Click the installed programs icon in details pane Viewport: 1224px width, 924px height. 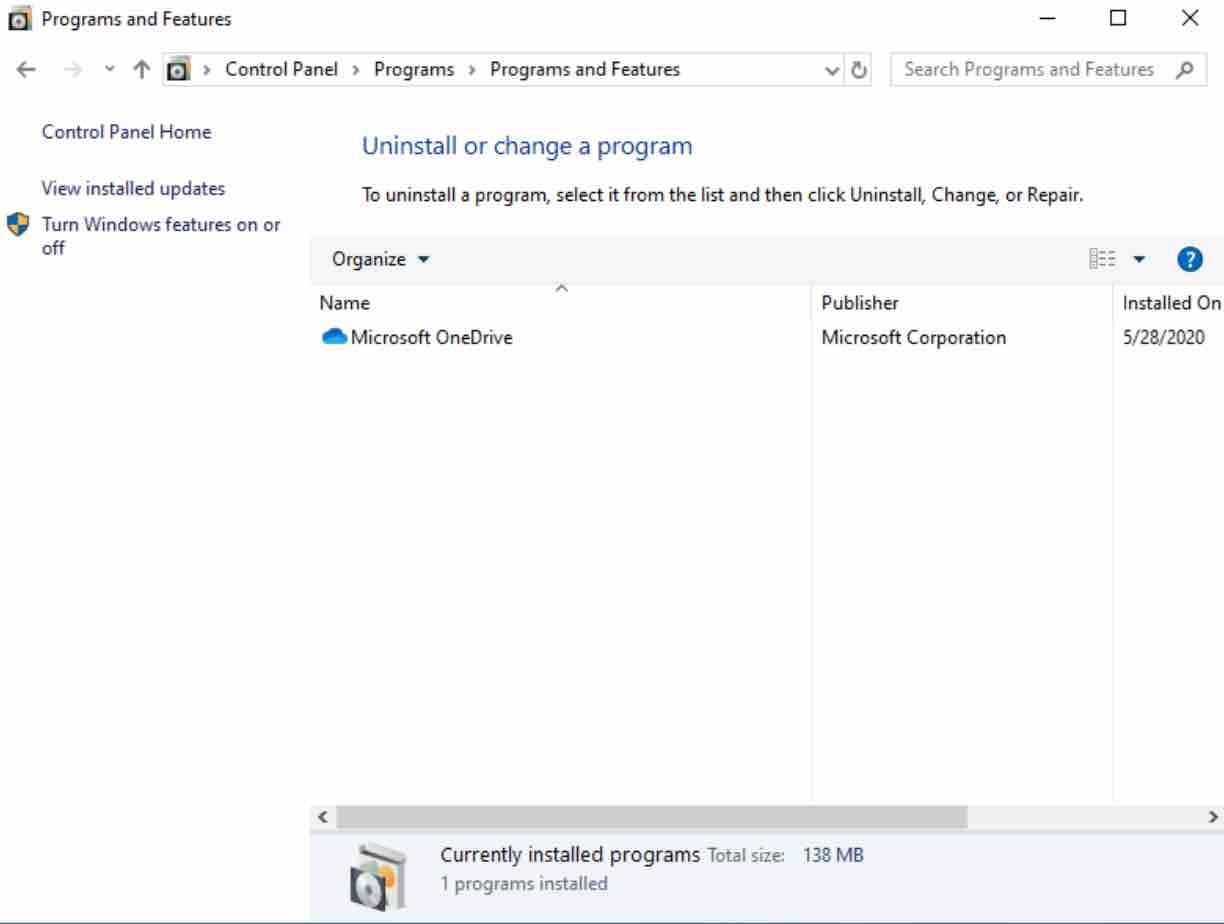tap(377, 876)
